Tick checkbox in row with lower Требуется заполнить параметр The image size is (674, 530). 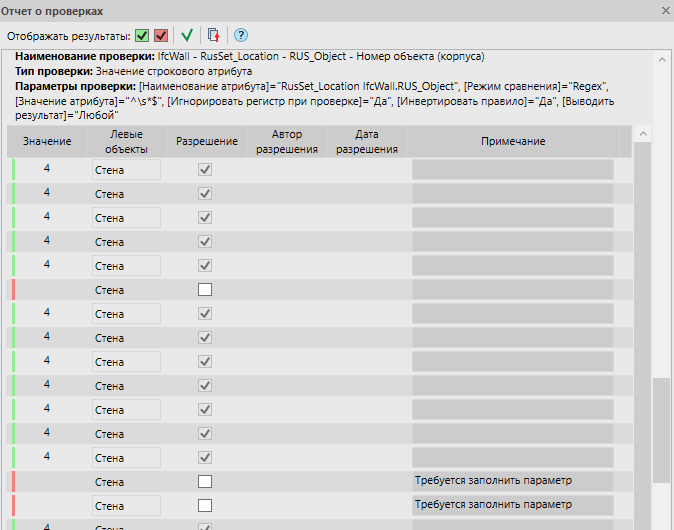coord(205,505)
